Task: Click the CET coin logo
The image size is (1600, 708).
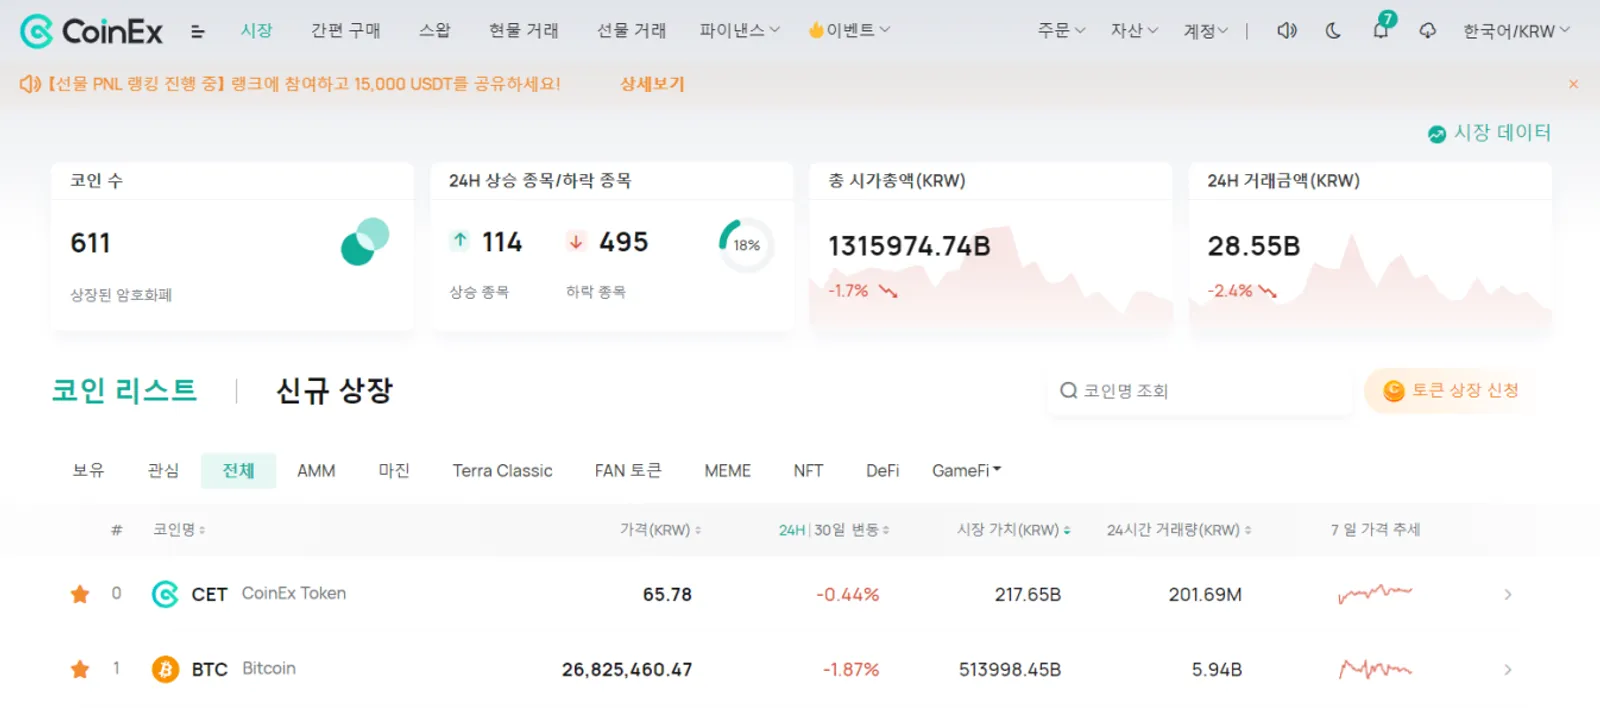Action: tap(165, 594)
